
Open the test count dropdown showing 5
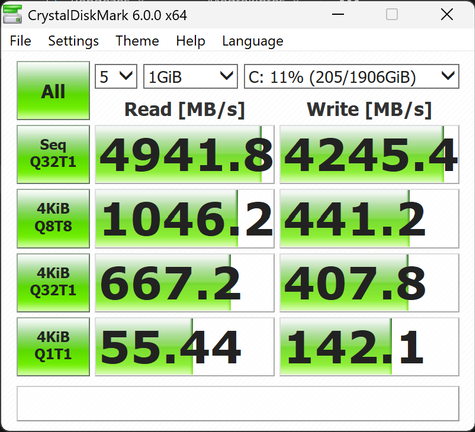point(116,77)
